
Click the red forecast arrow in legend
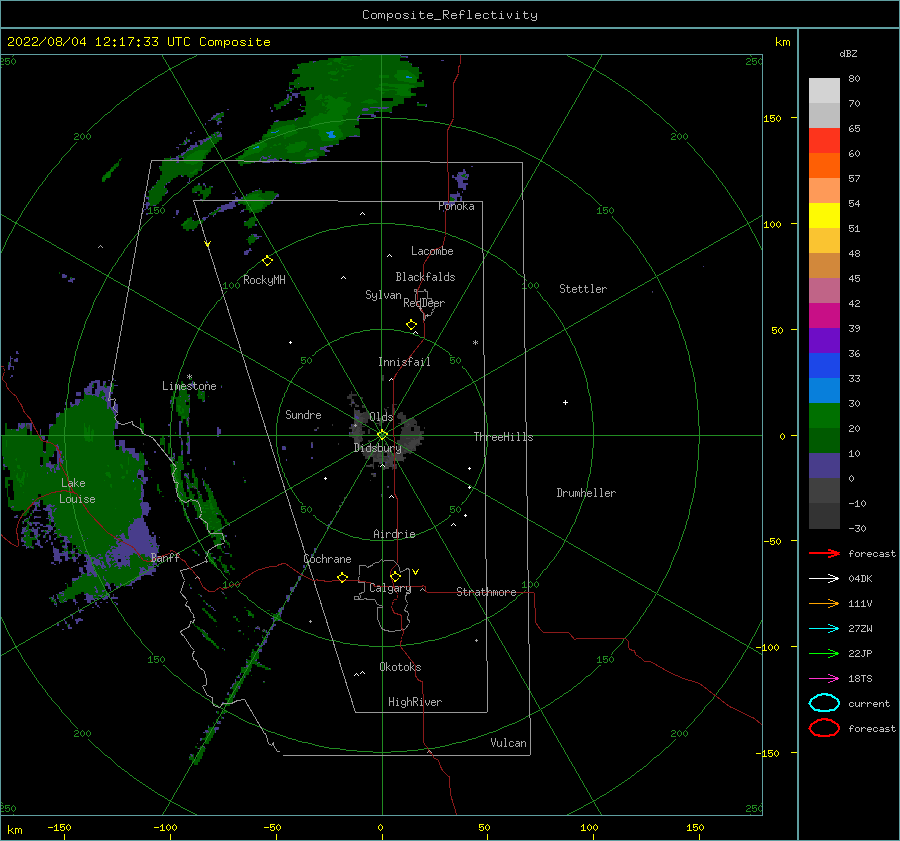(x=824, y=553)
